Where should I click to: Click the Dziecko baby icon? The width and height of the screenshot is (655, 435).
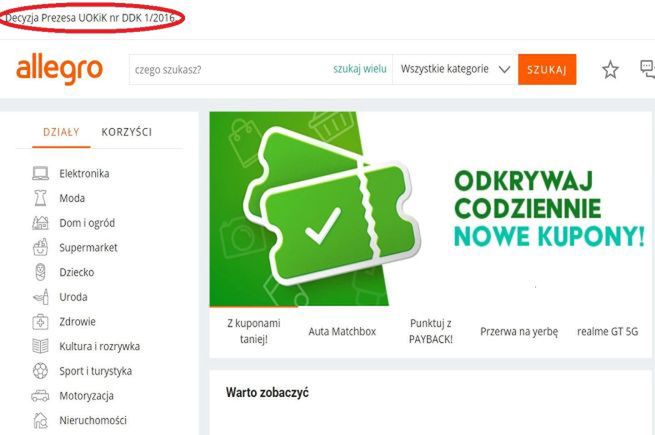pos(41,272)
